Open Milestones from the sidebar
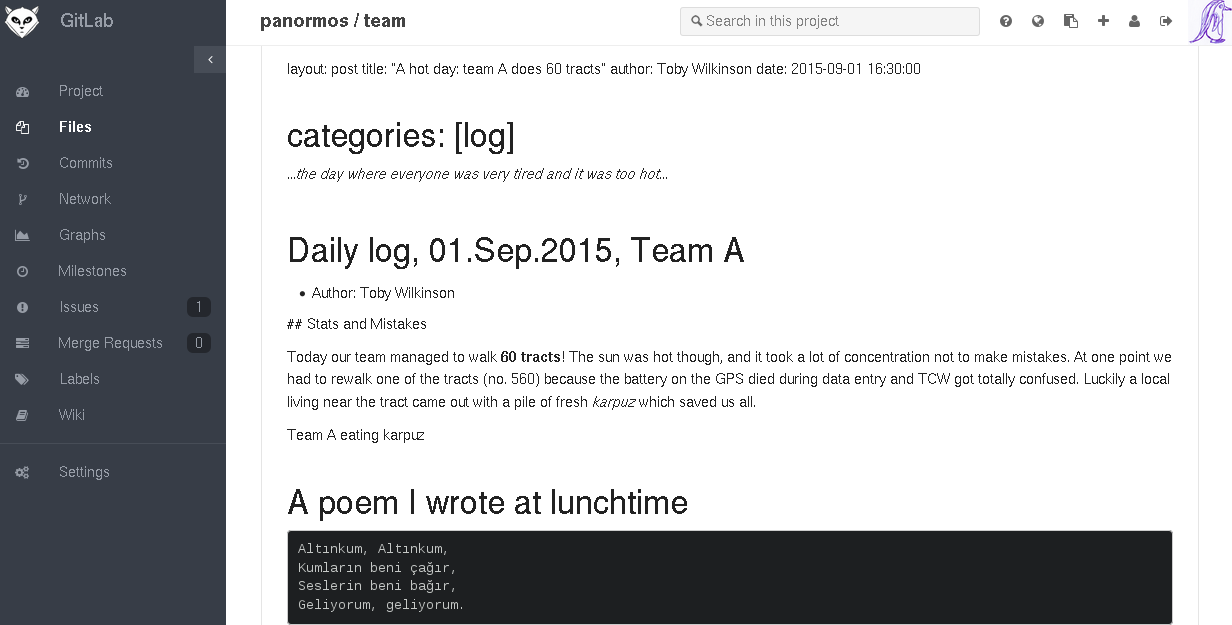This screenshot has height=625, width=1232. click(x=92, y=271)
